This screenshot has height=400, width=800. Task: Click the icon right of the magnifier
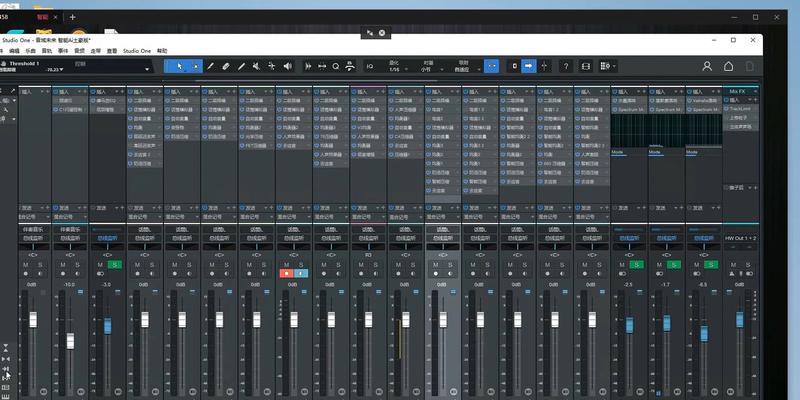(x=349, y=66)
